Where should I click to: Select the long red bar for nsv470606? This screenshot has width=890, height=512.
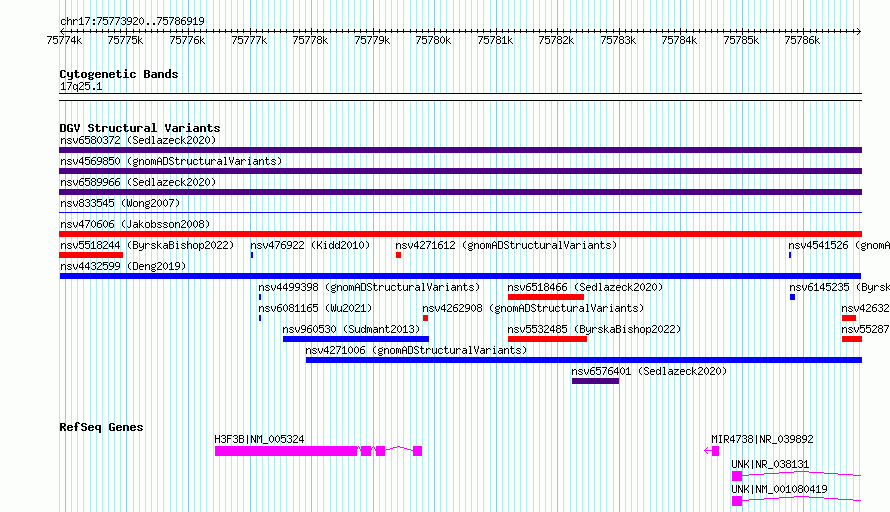(x=460, y=234)
